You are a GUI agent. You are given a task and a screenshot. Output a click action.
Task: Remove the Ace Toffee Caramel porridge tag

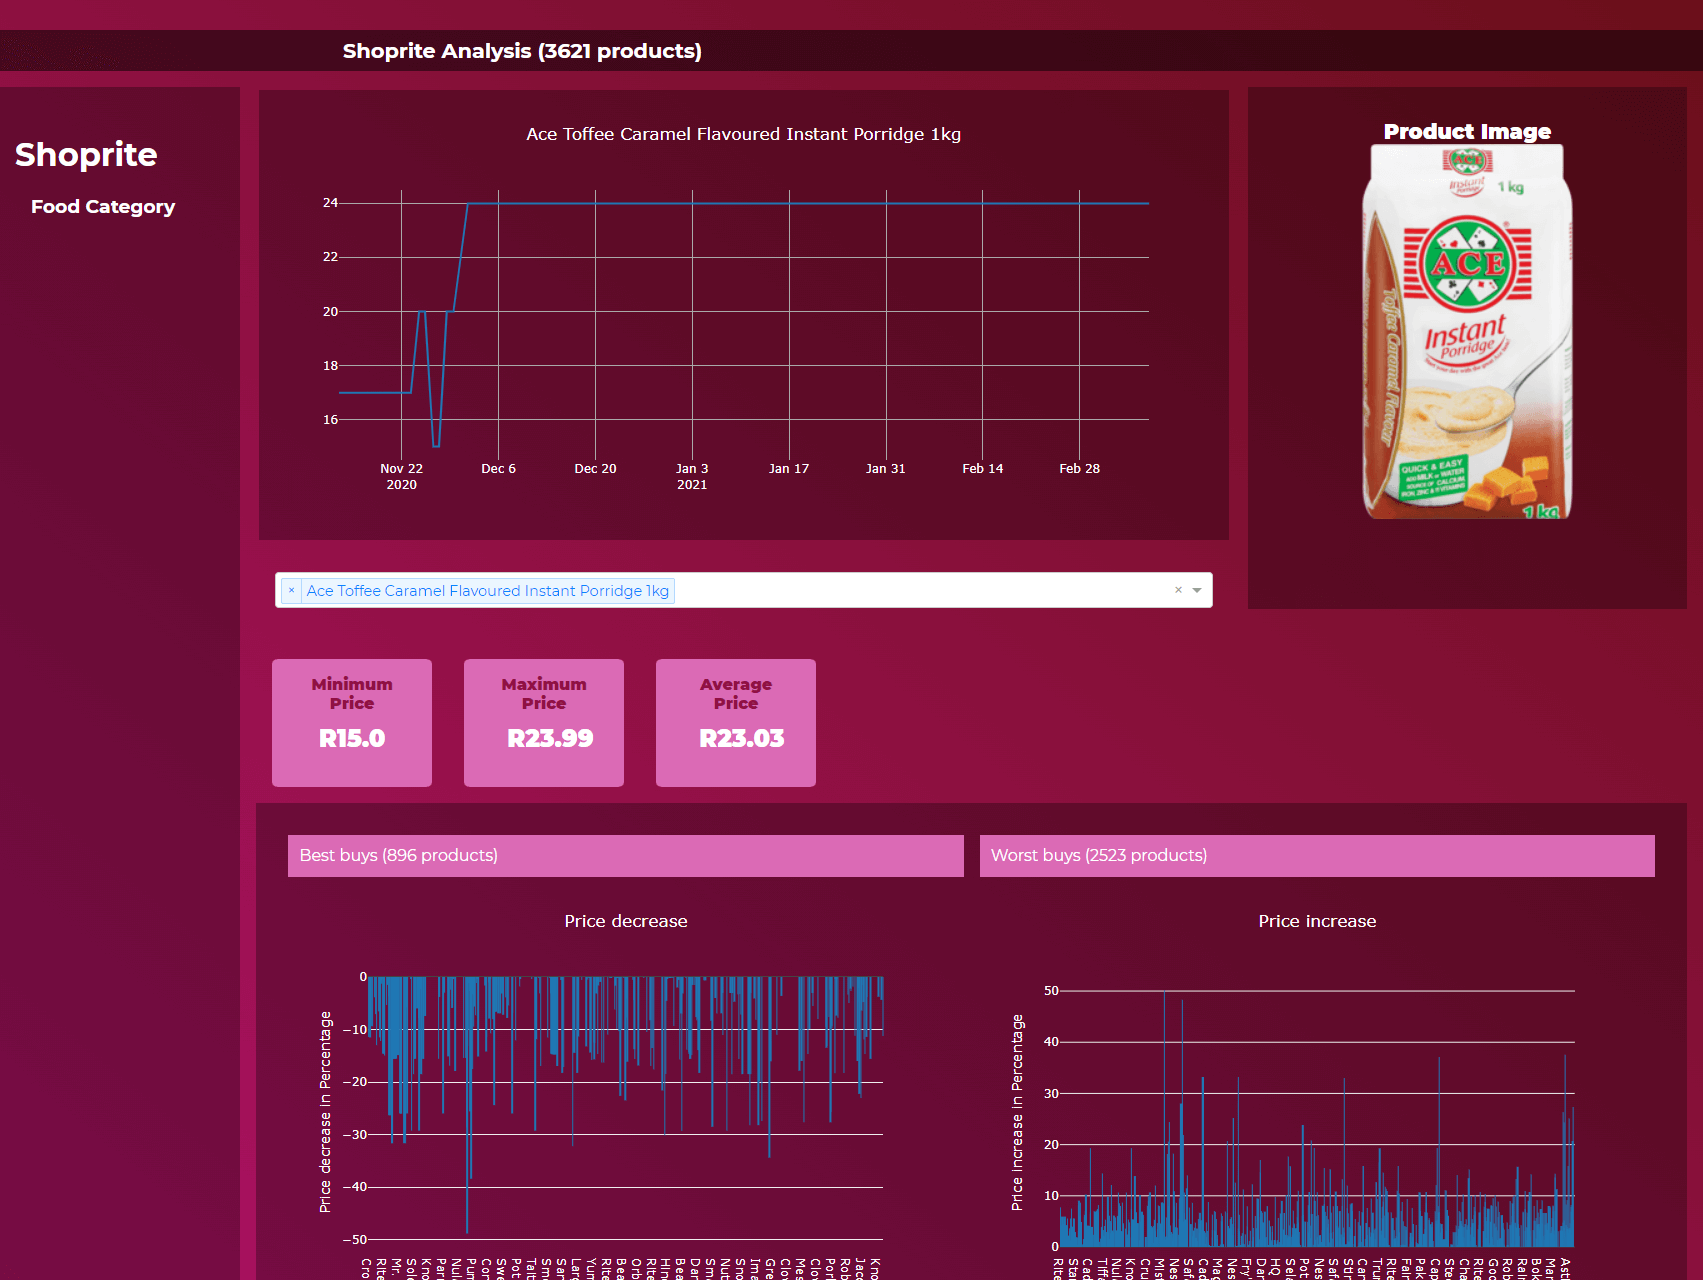coord(291,591)
